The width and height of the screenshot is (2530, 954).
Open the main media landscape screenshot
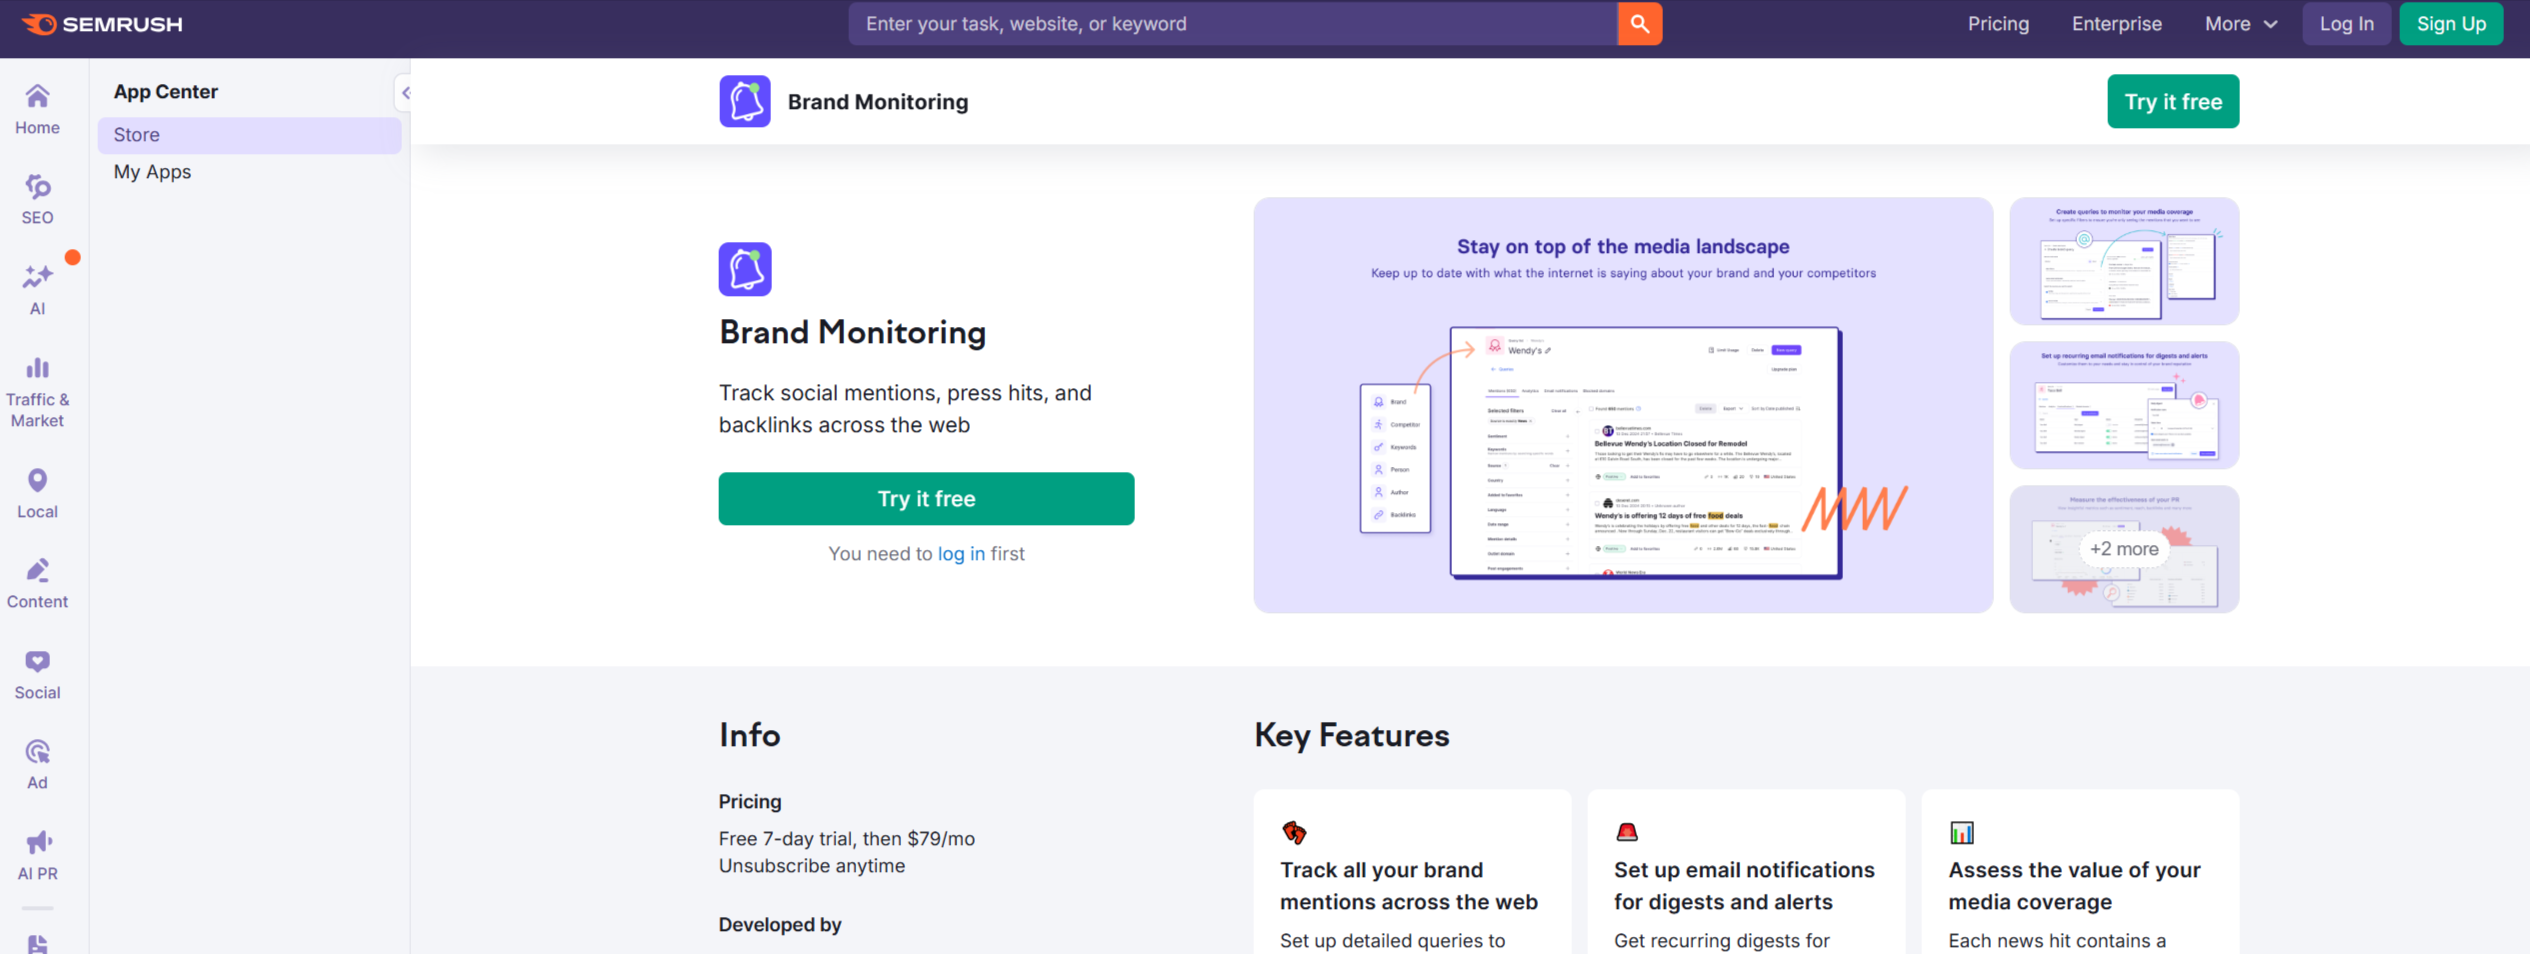click(x=1623, y=405)
